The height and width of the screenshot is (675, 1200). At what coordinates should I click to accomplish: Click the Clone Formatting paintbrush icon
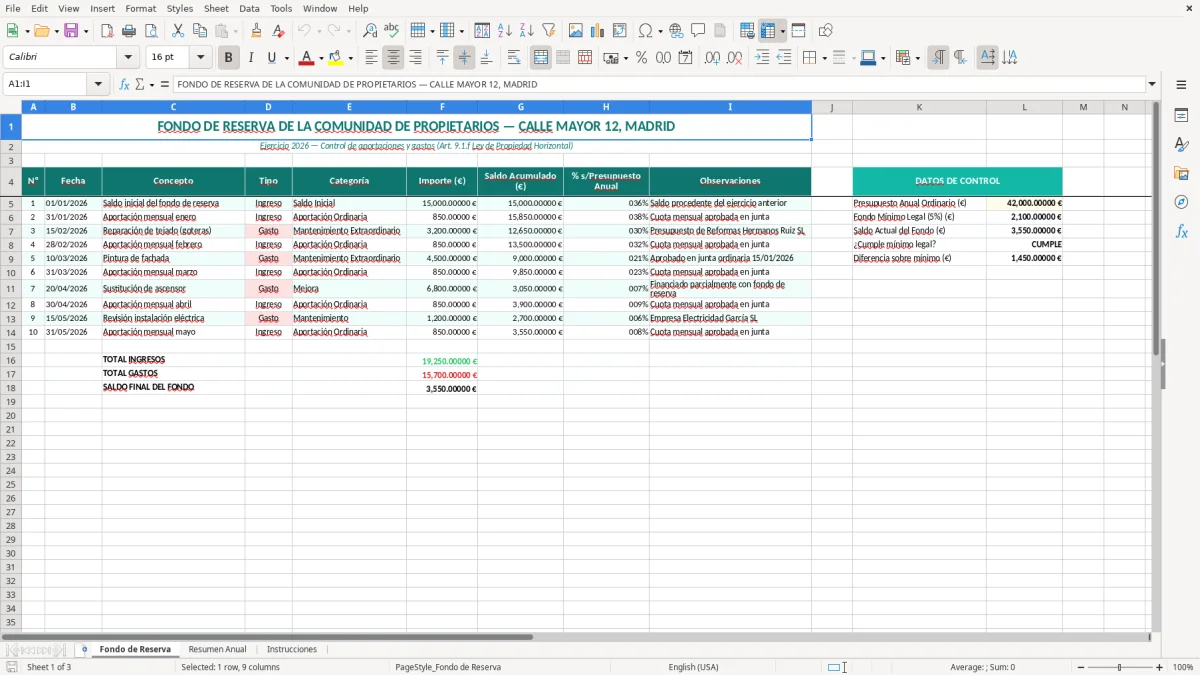click(257, 31)
